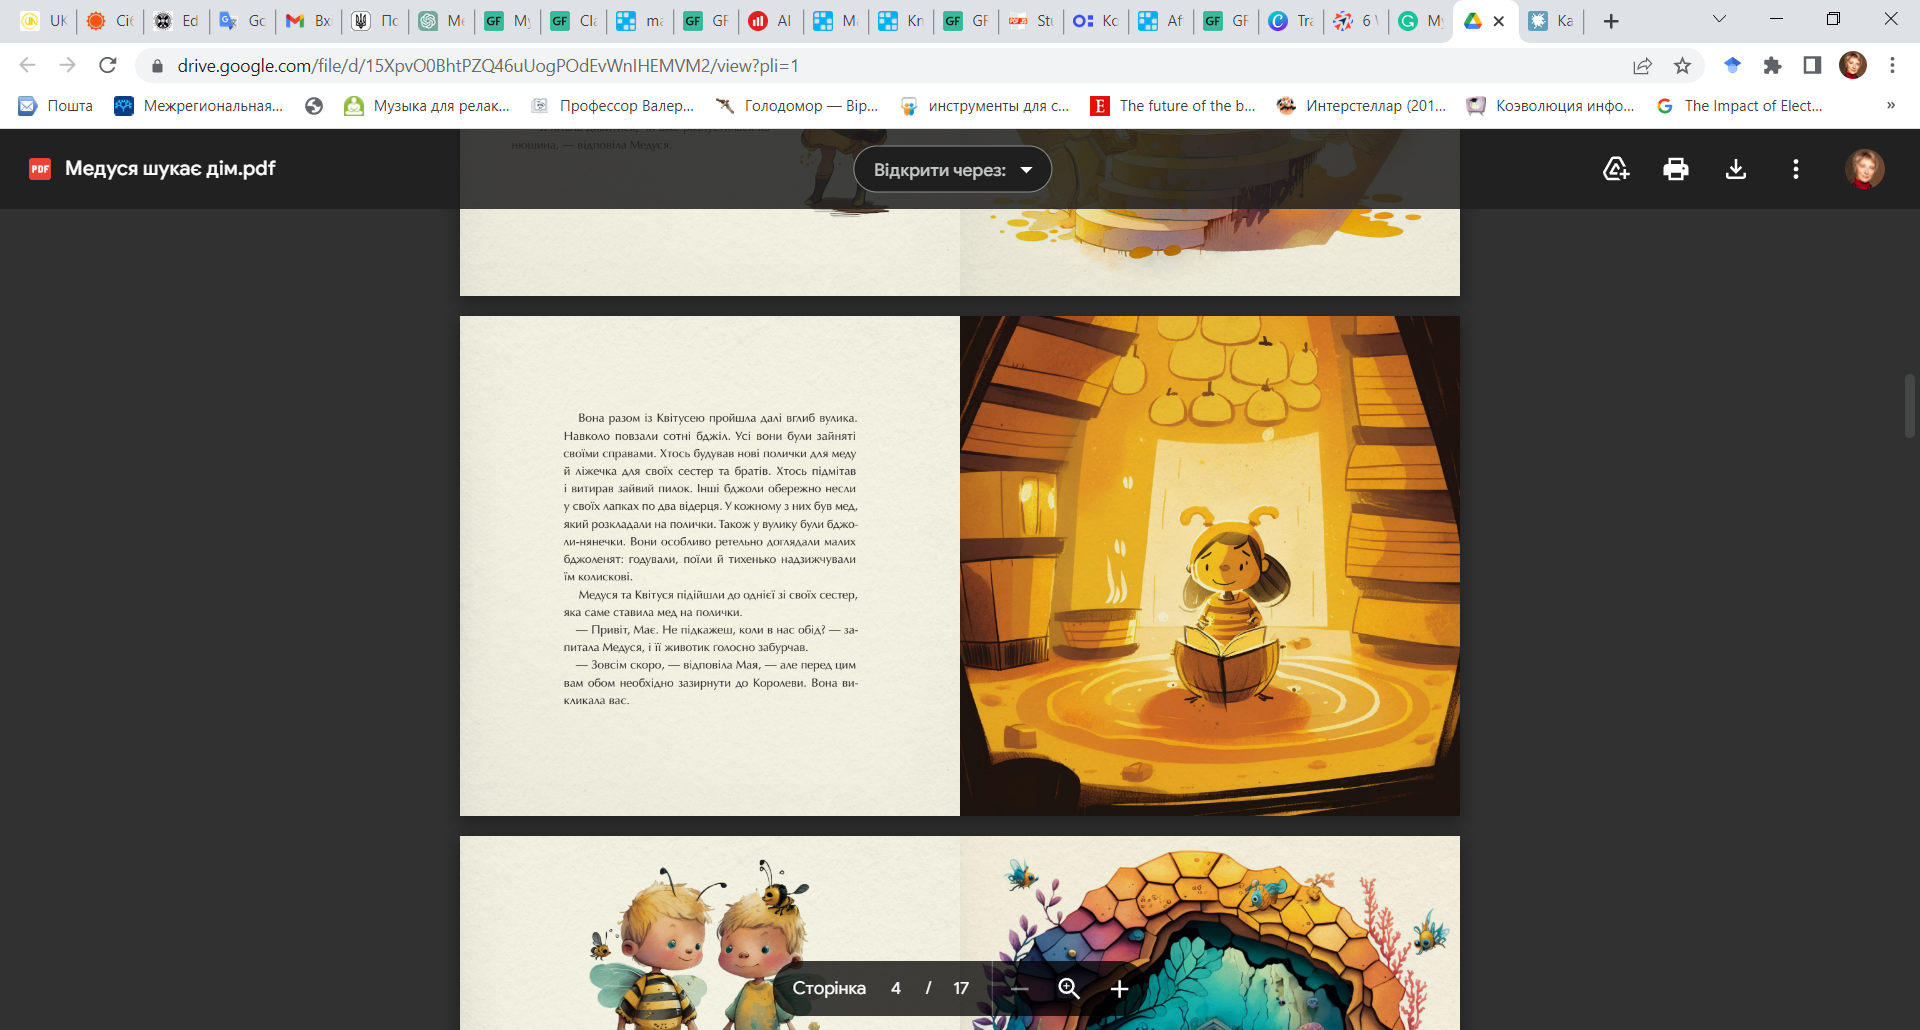Switch to the 'St' tab
The image size is (1920, 1030).
pyautogui.click(x=1031, y=21)
